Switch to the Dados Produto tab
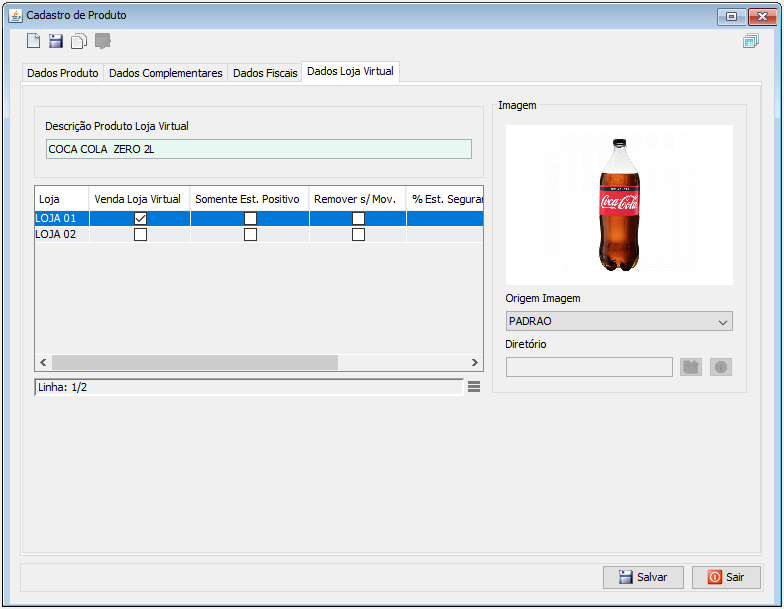Screen dimensions: 784x609 pos(62,73)
